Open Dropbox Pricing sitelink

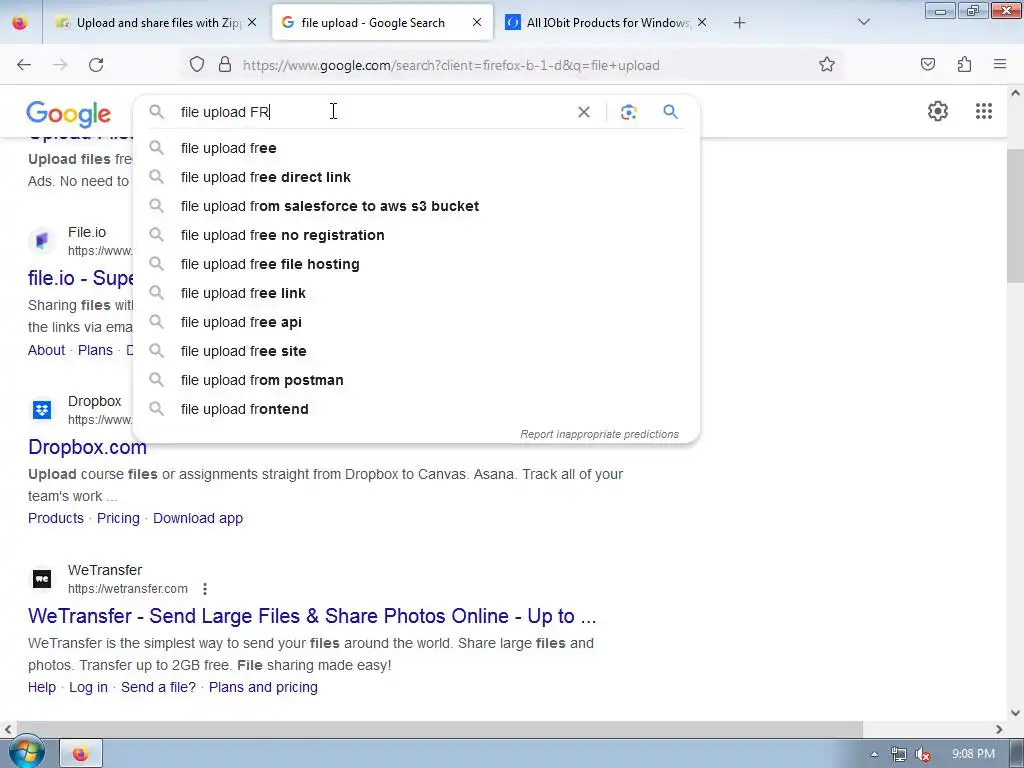[x=118, y=518]
